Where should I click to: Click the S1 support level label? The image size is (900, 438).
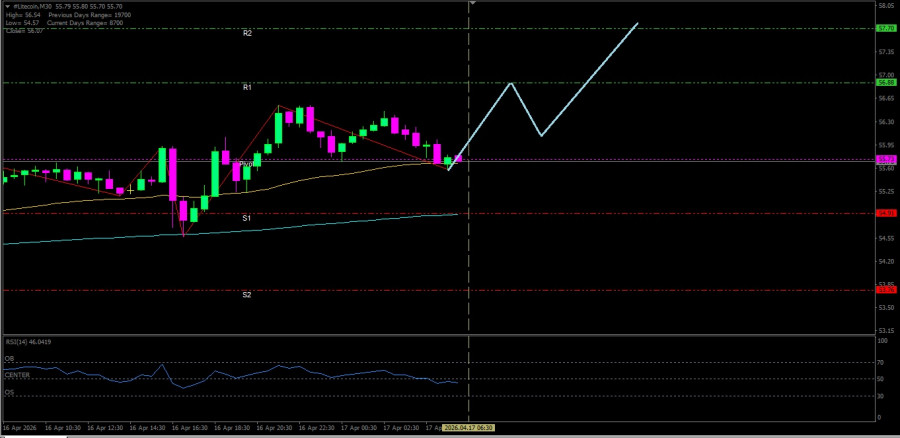pyautogui.click(x=246, y=218)
